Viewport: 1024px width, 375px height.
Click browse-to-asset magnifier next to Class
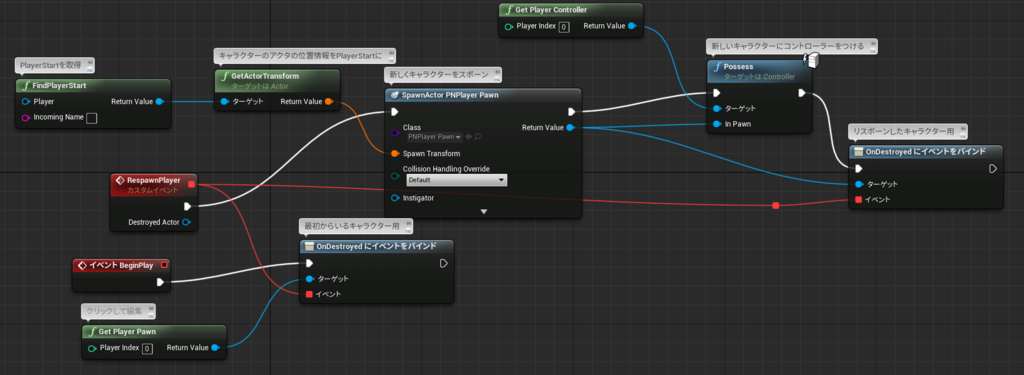(x=478, y=137)
